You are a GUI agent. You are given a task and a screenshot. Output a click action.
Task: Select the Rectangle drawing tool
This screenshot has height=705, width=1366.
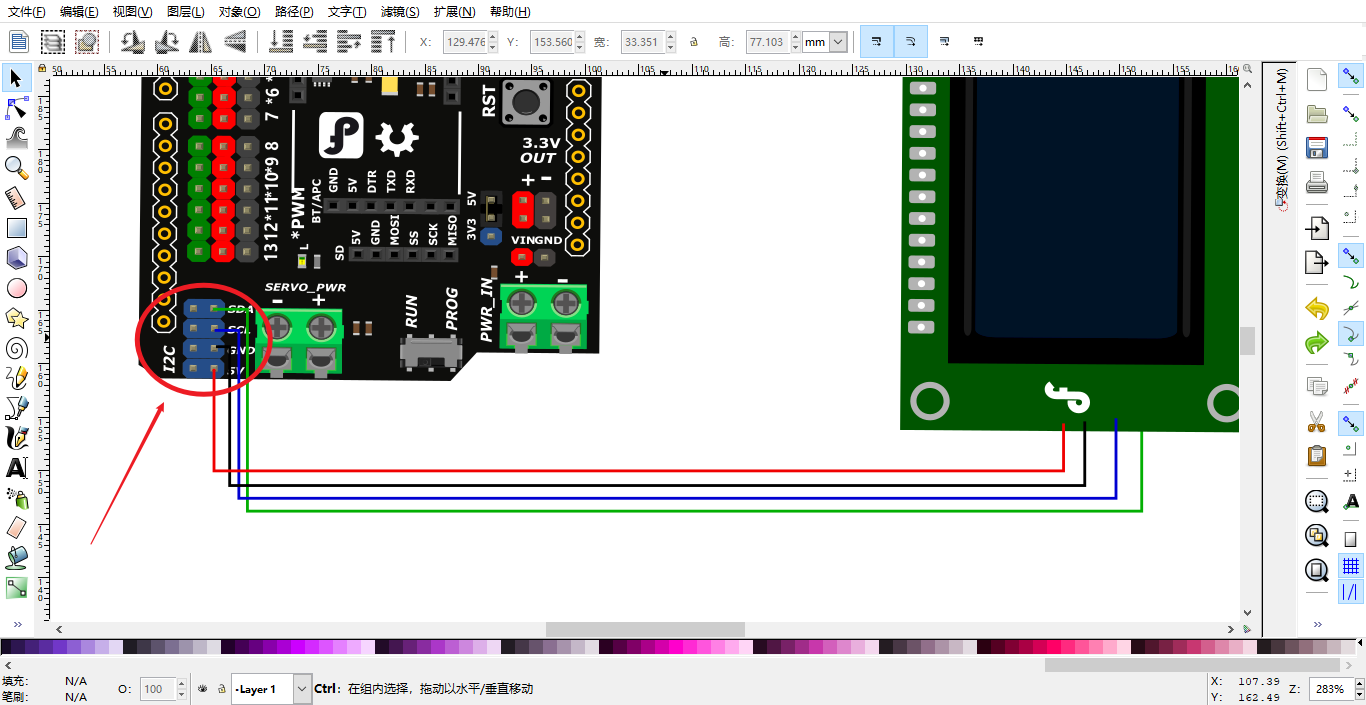point(17,228)
